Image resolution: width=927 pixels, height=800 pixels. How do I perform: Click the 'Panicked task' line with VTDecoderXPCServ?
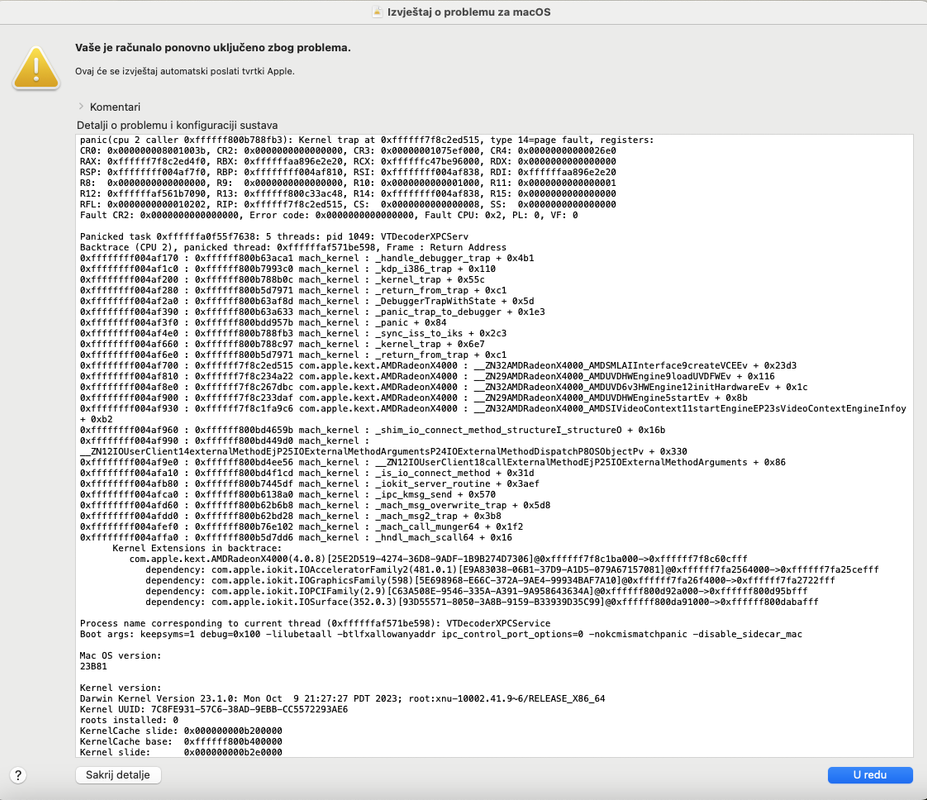pyautogui.click(x=274, y=237)
